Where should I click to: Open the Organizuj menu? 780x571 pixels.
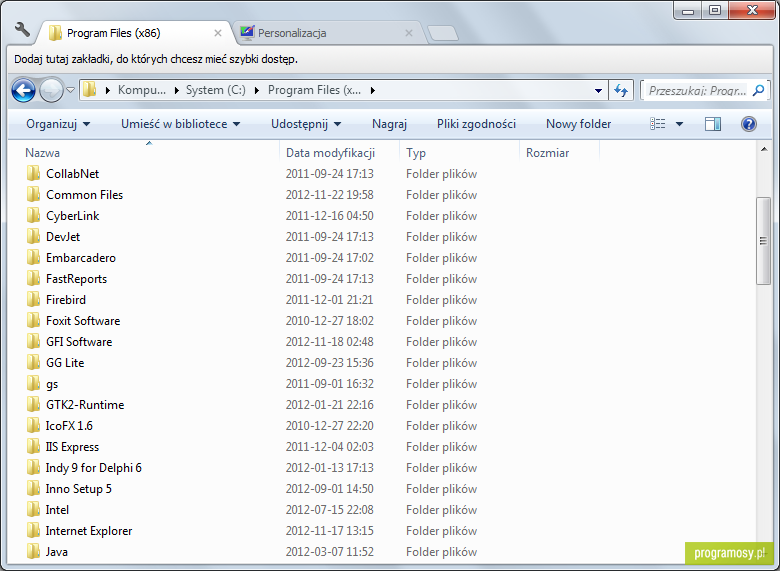58,124
